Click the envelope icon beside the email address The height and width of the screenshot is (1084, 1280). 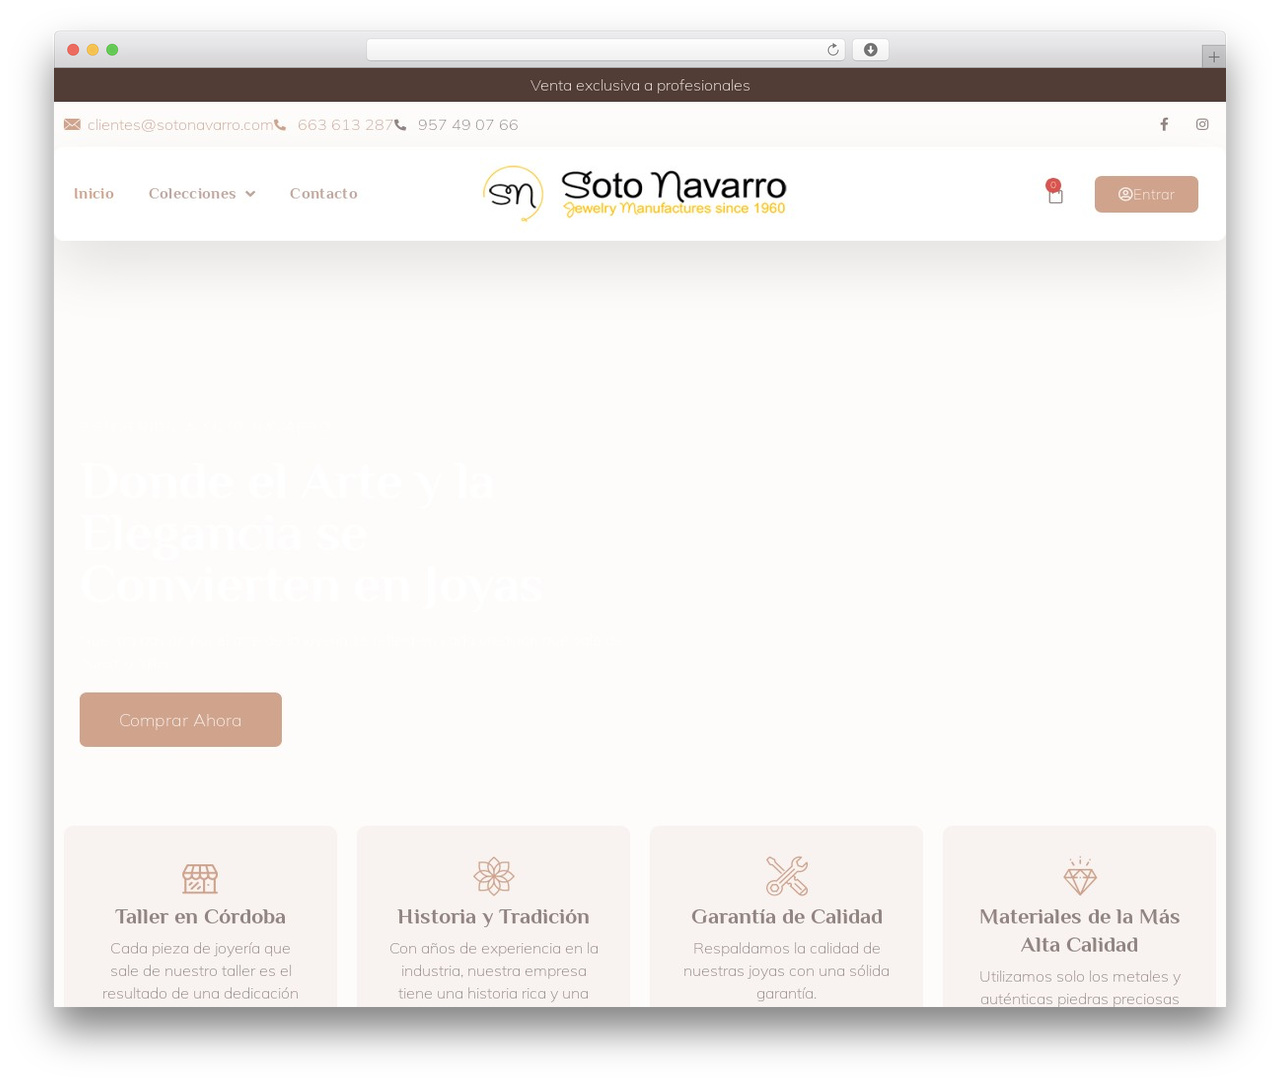pos(72,125)
